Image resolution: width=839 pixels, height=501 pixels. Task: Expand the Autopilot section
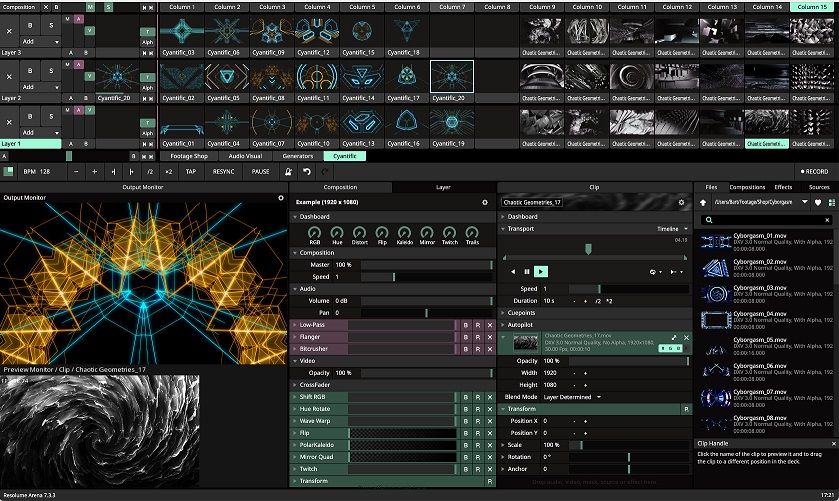click(x=503, y=325)
